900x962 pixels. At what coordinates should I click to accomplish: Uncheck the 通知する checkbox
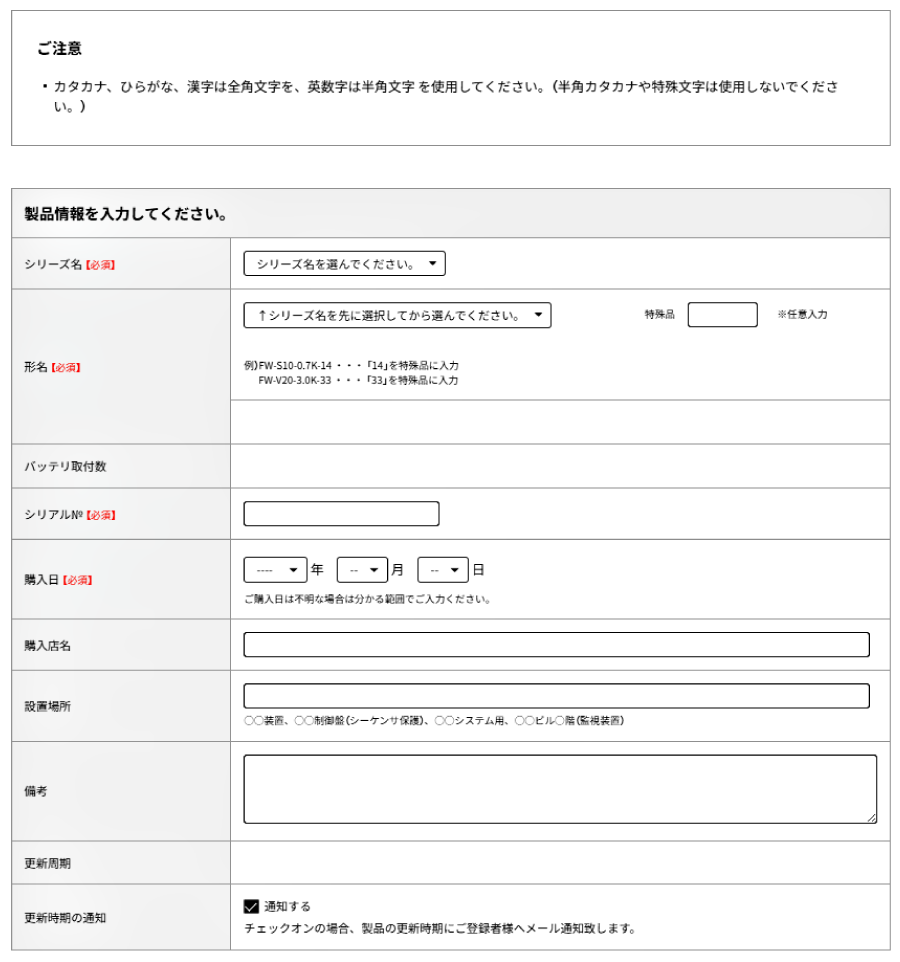[251, 906]
